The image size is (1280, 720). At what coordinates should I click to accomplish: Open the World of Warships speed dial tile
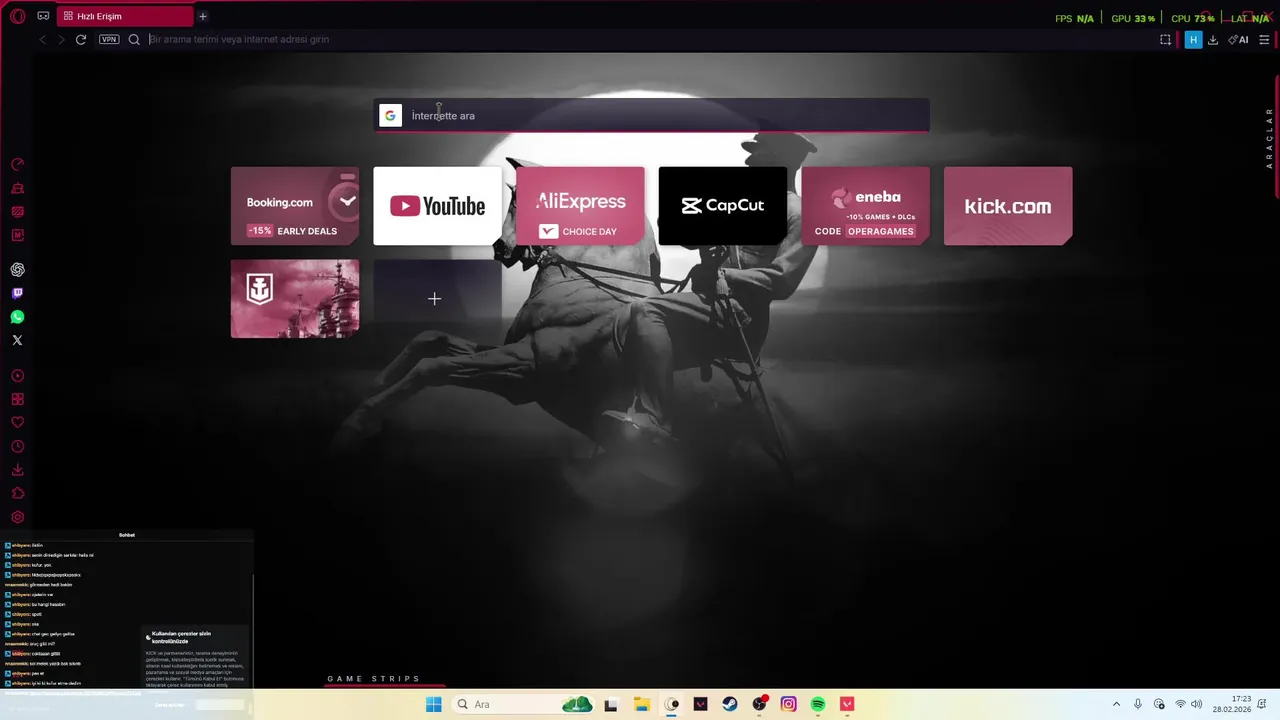coord(295,299)
